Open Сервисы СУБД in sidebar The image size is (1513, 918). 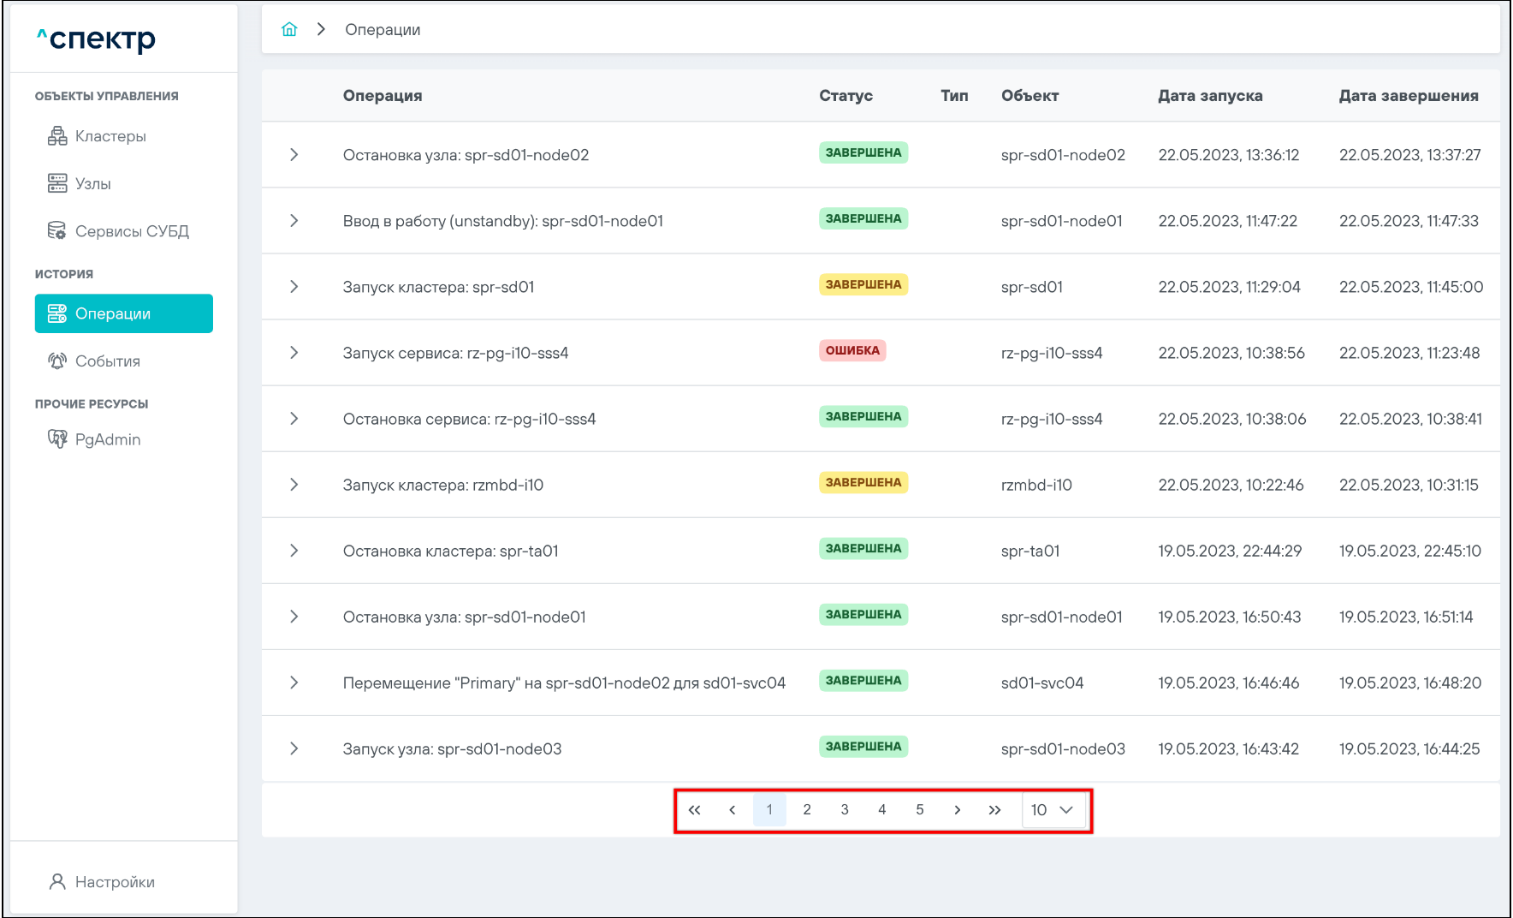coord(131,231)
